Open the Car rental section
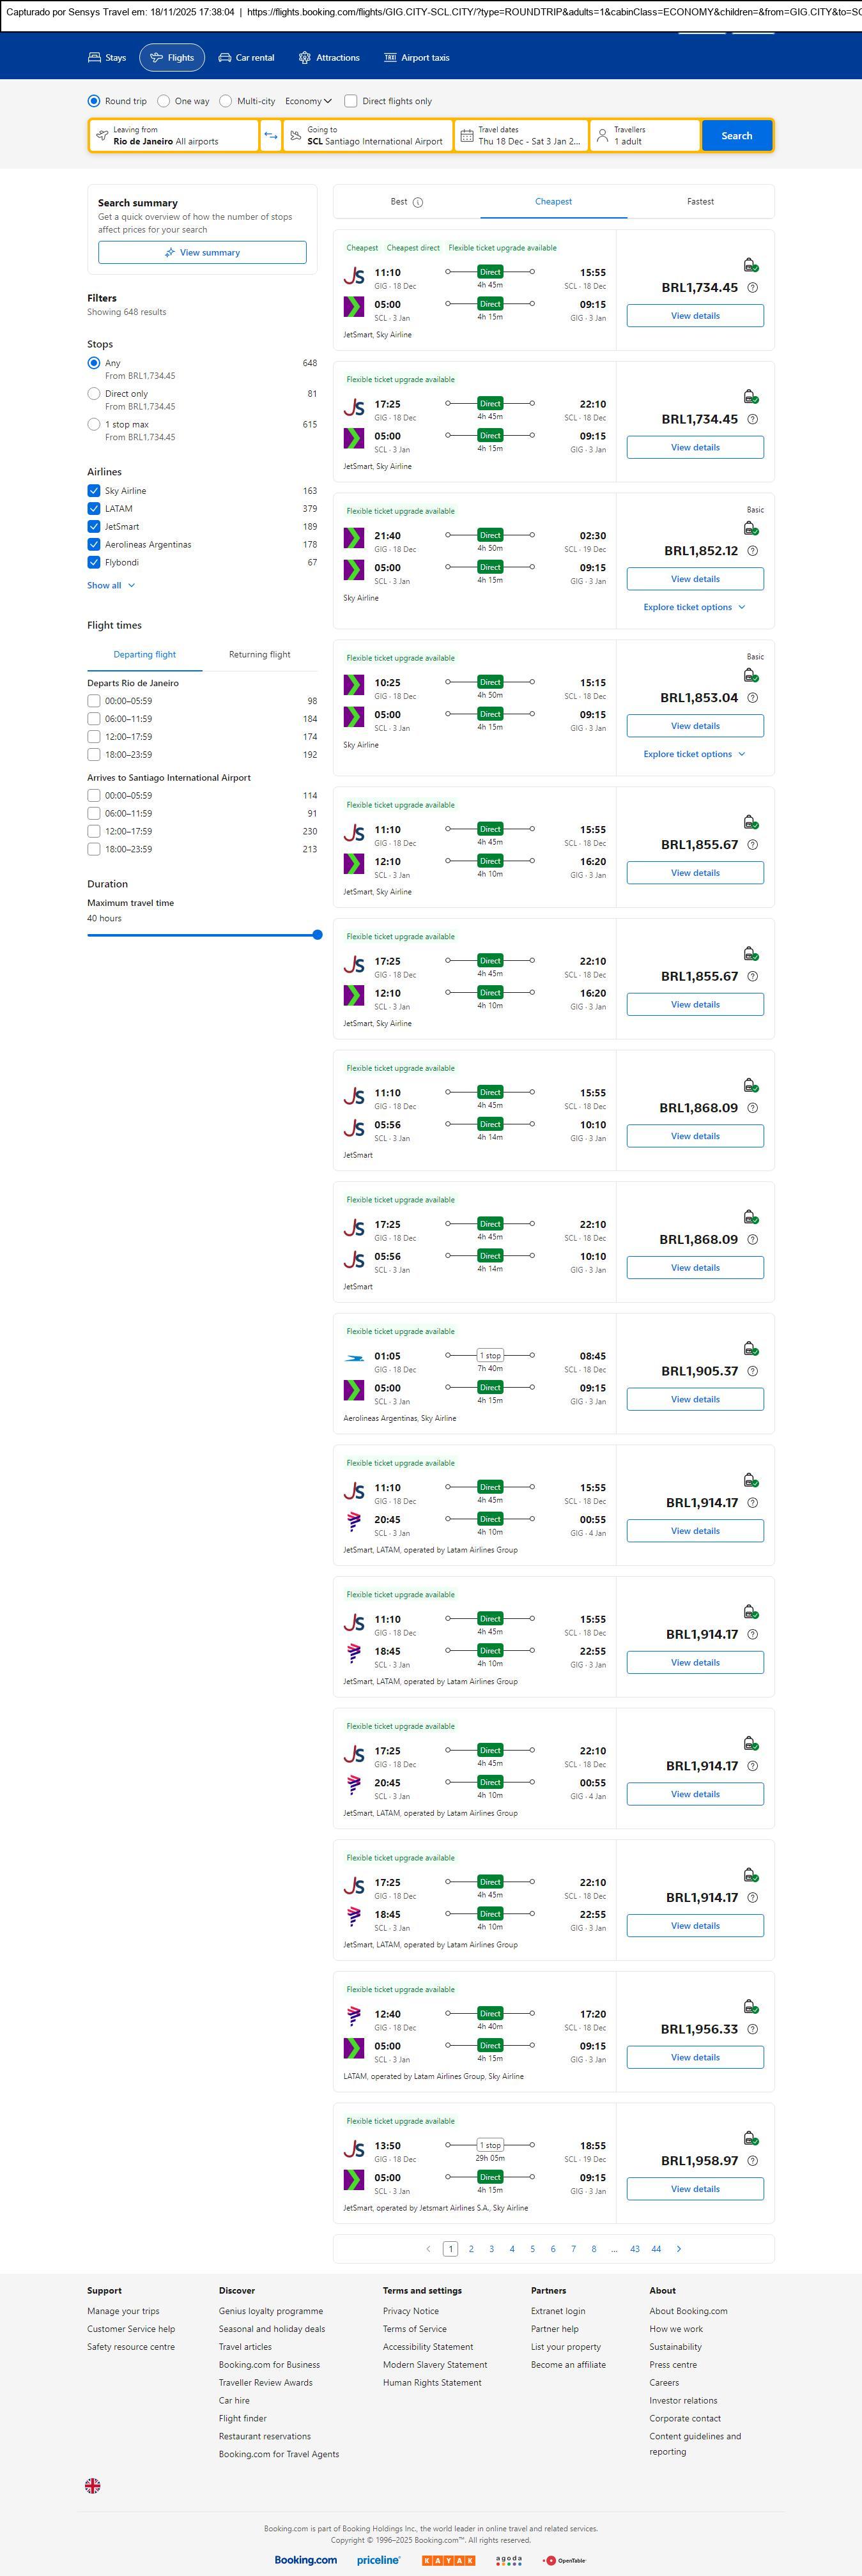Viewport: 862px width, 2576px height. coord(246,58)
